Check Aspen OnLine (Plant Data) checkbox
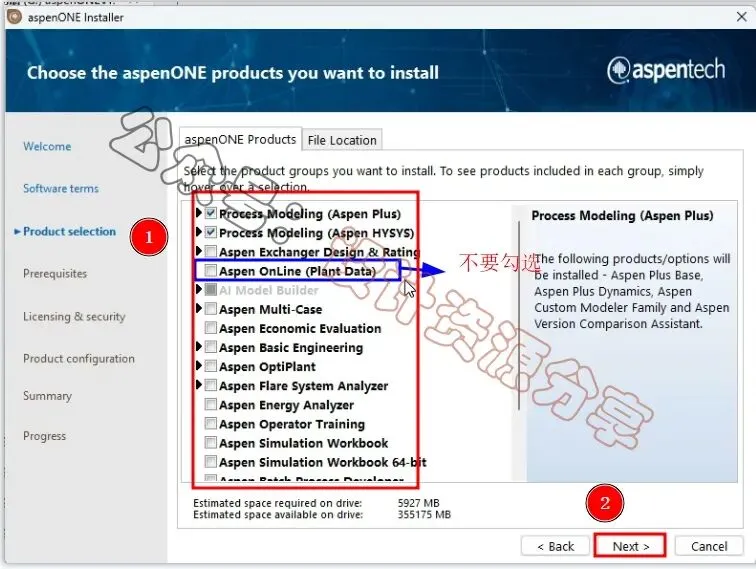This screenshot has height=569, width=756. 210,271
